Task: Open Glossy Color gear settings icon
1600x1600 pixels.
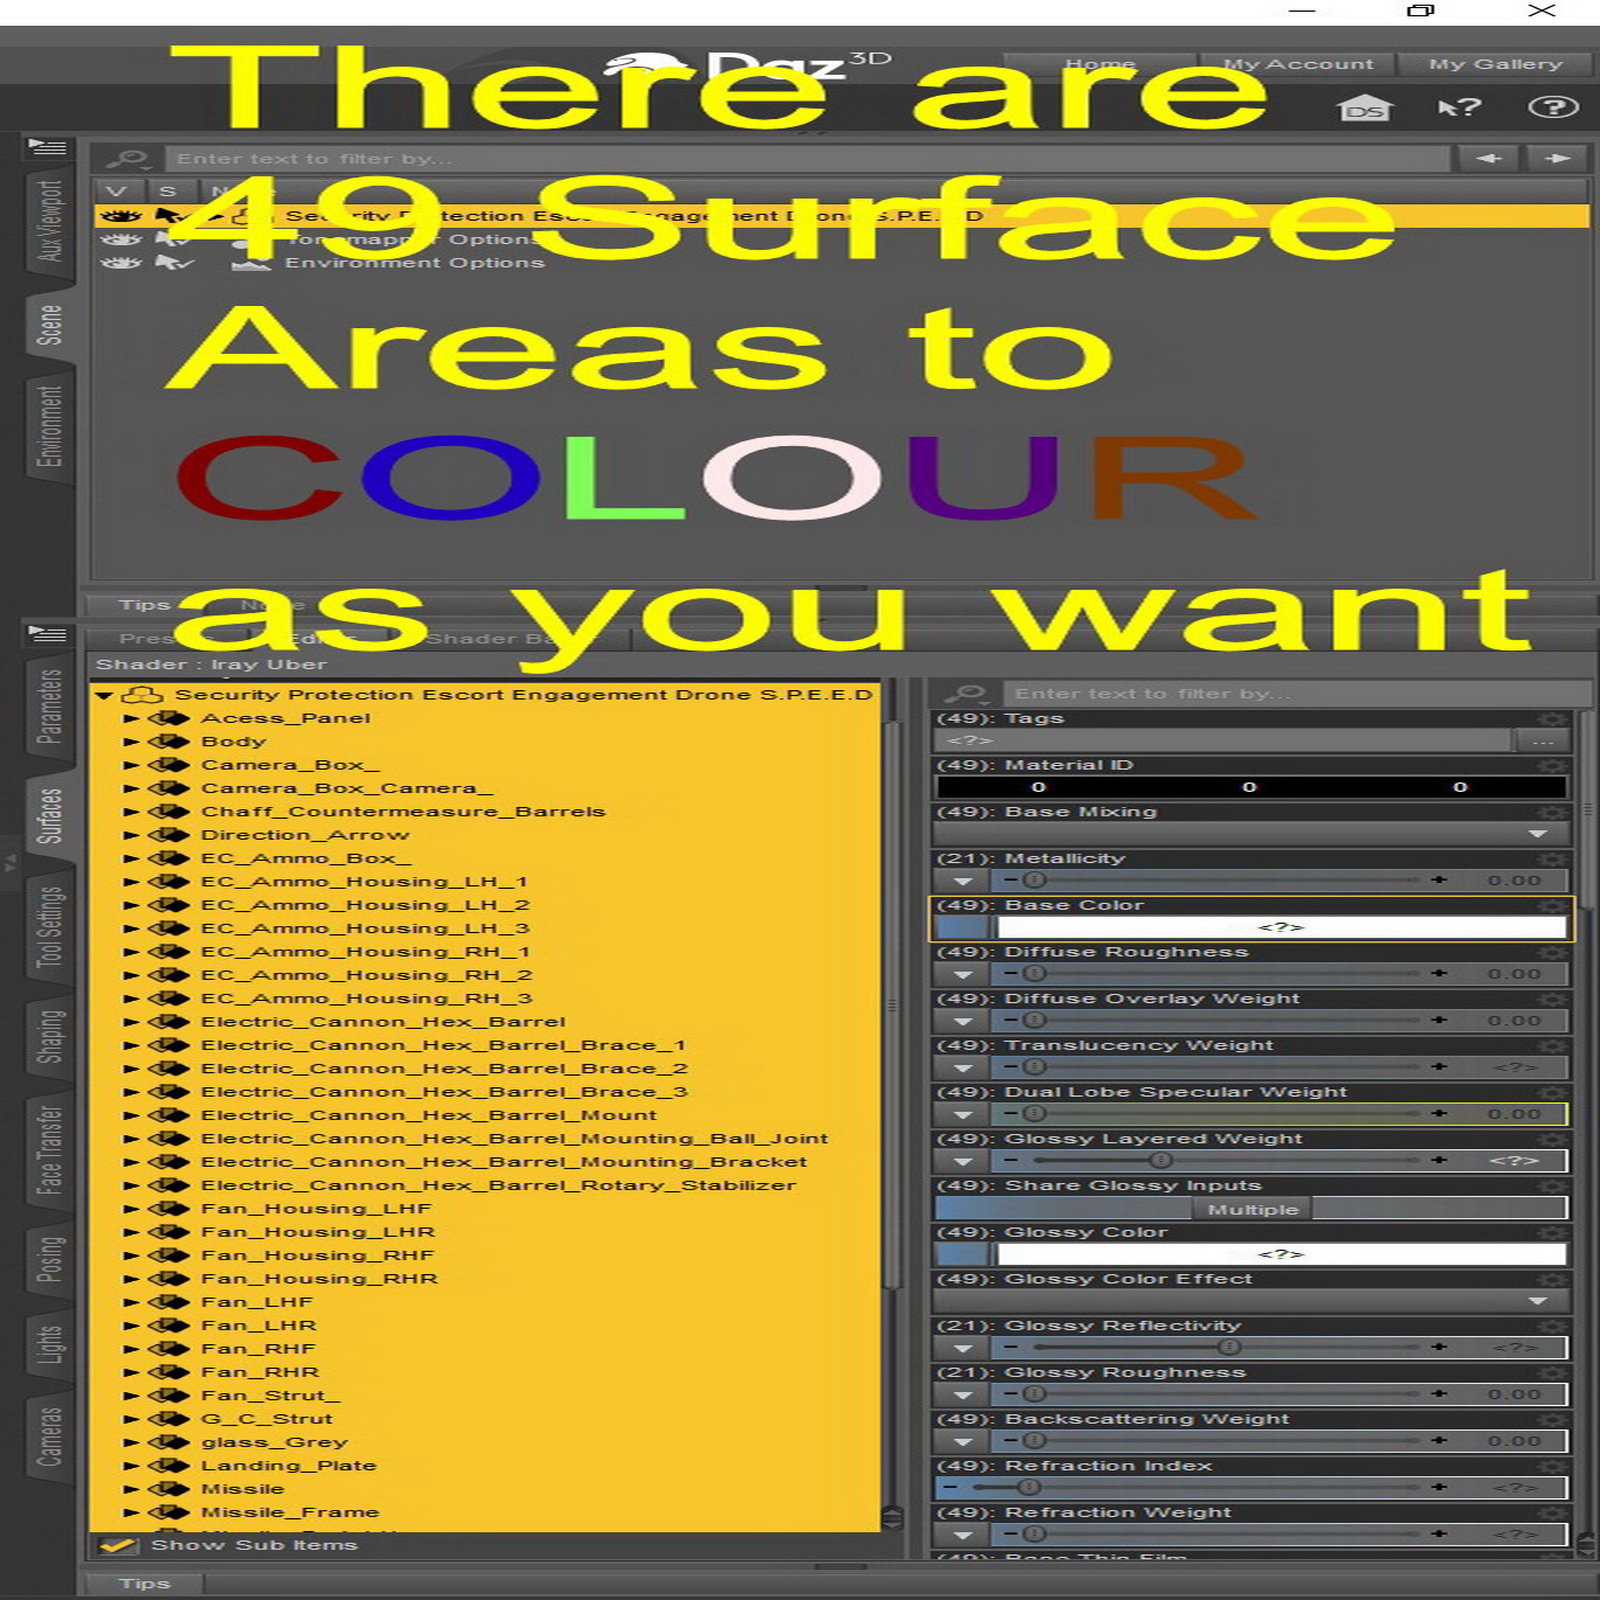Action: (x=1553, y=1232)
